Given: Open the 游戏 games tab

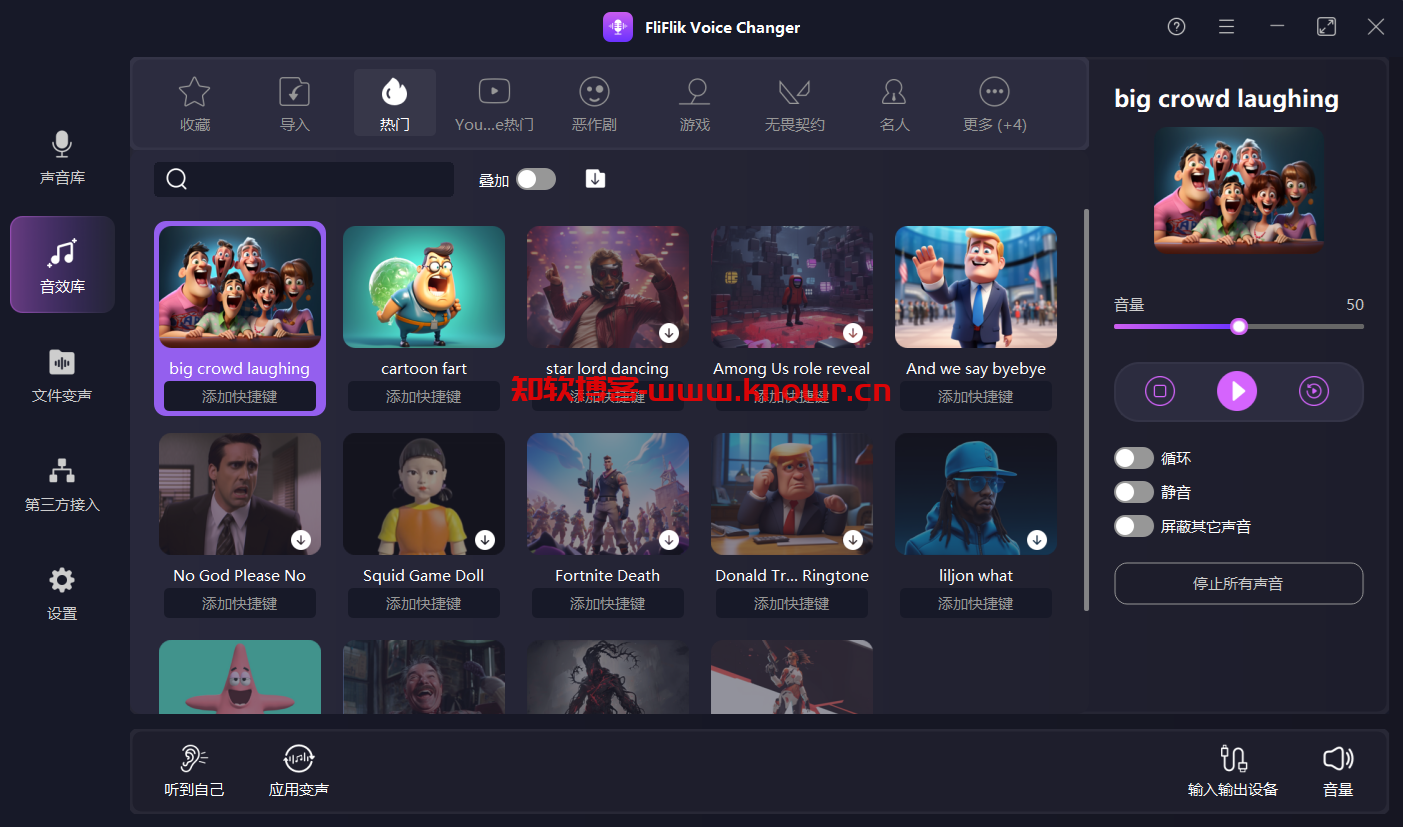Looking at the screenshot, I should (694, 103).
